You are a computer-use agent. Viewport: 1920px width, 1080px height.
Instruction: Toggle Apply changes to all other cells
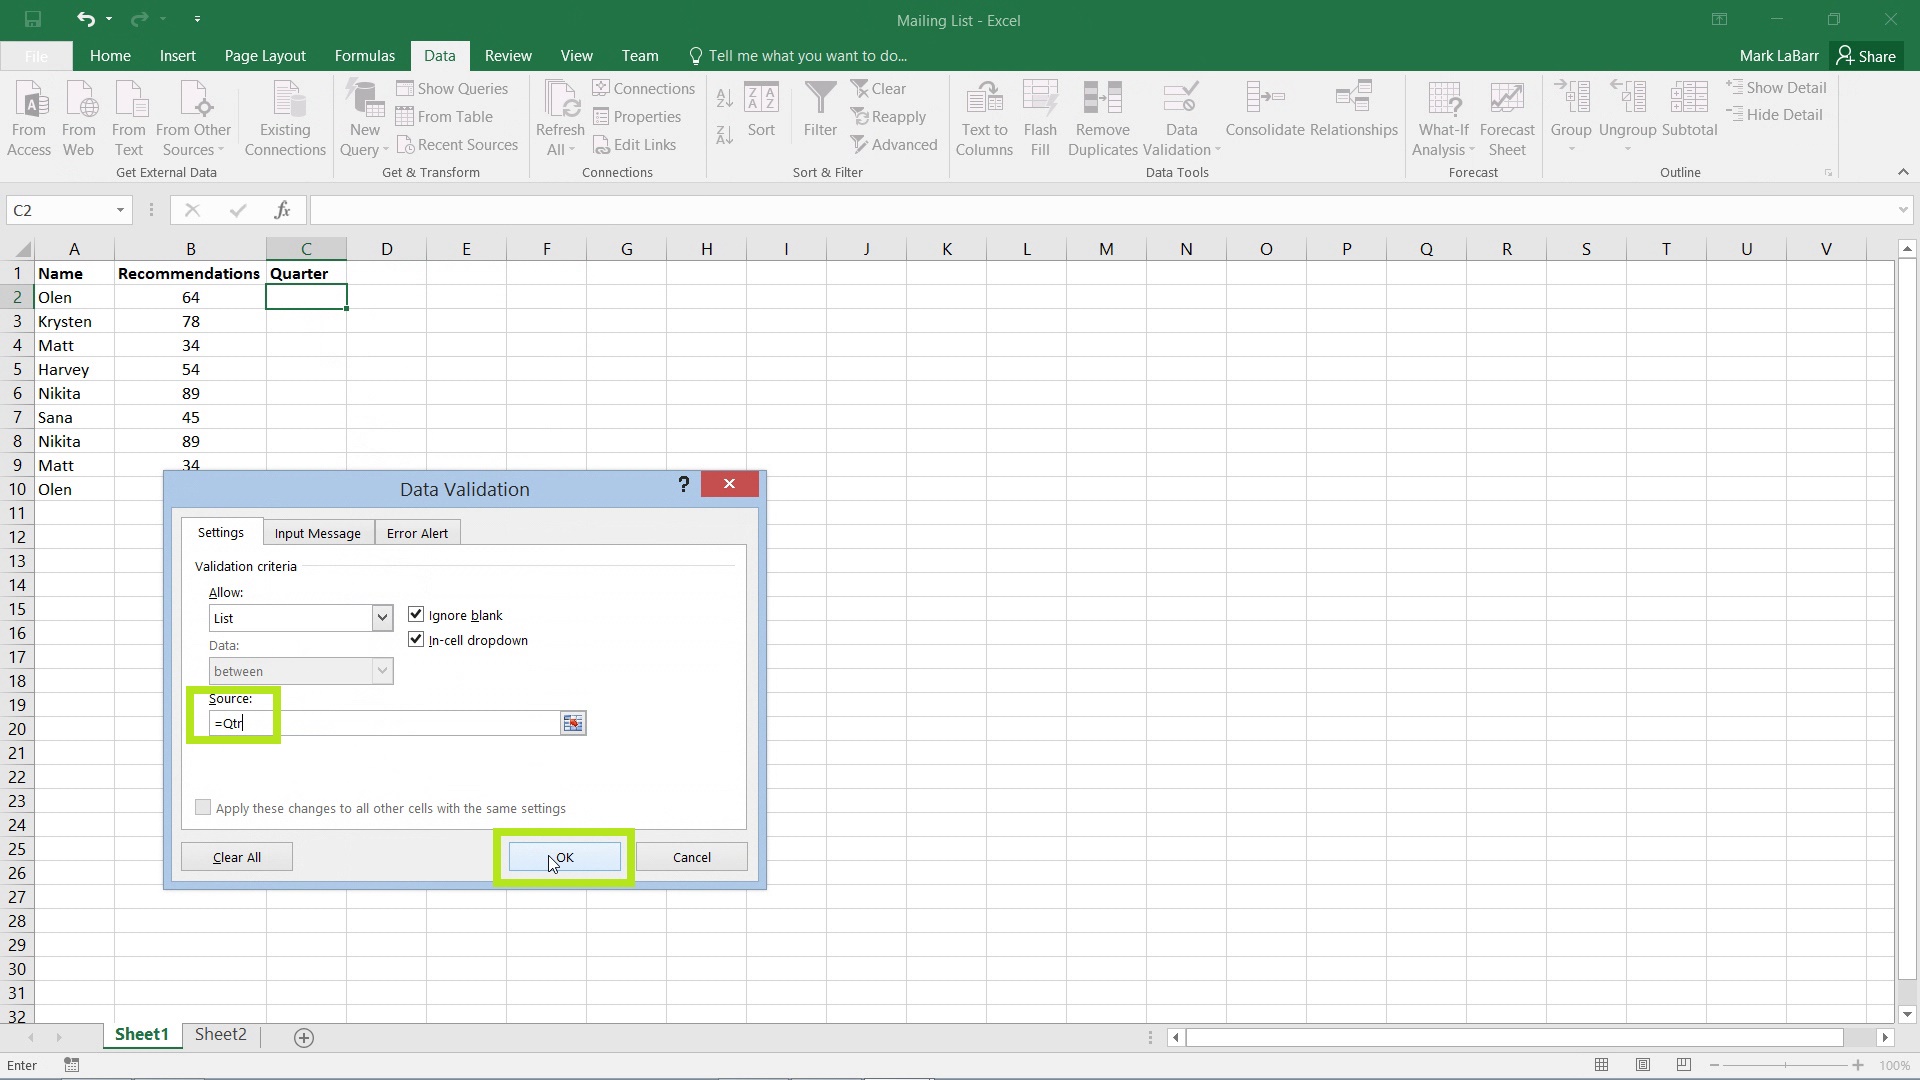[203, 807]
